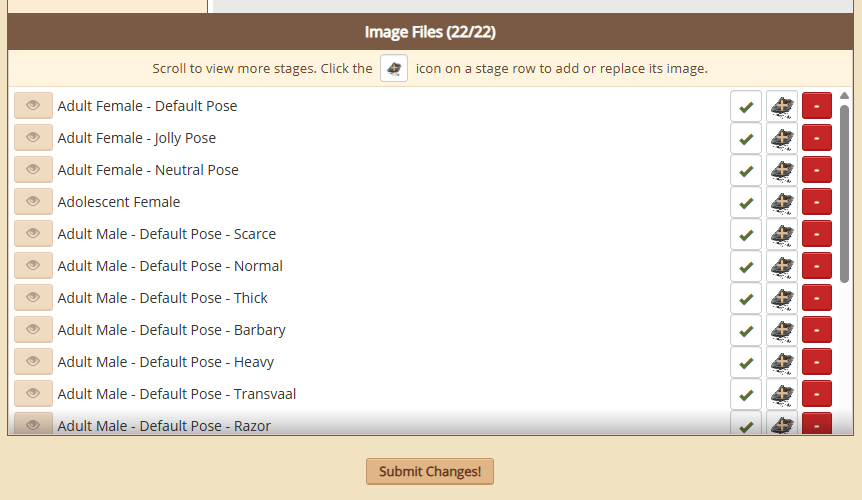Show preview of Adult Female - Neutral Pose
862x500 pixels.
(33, 169)
